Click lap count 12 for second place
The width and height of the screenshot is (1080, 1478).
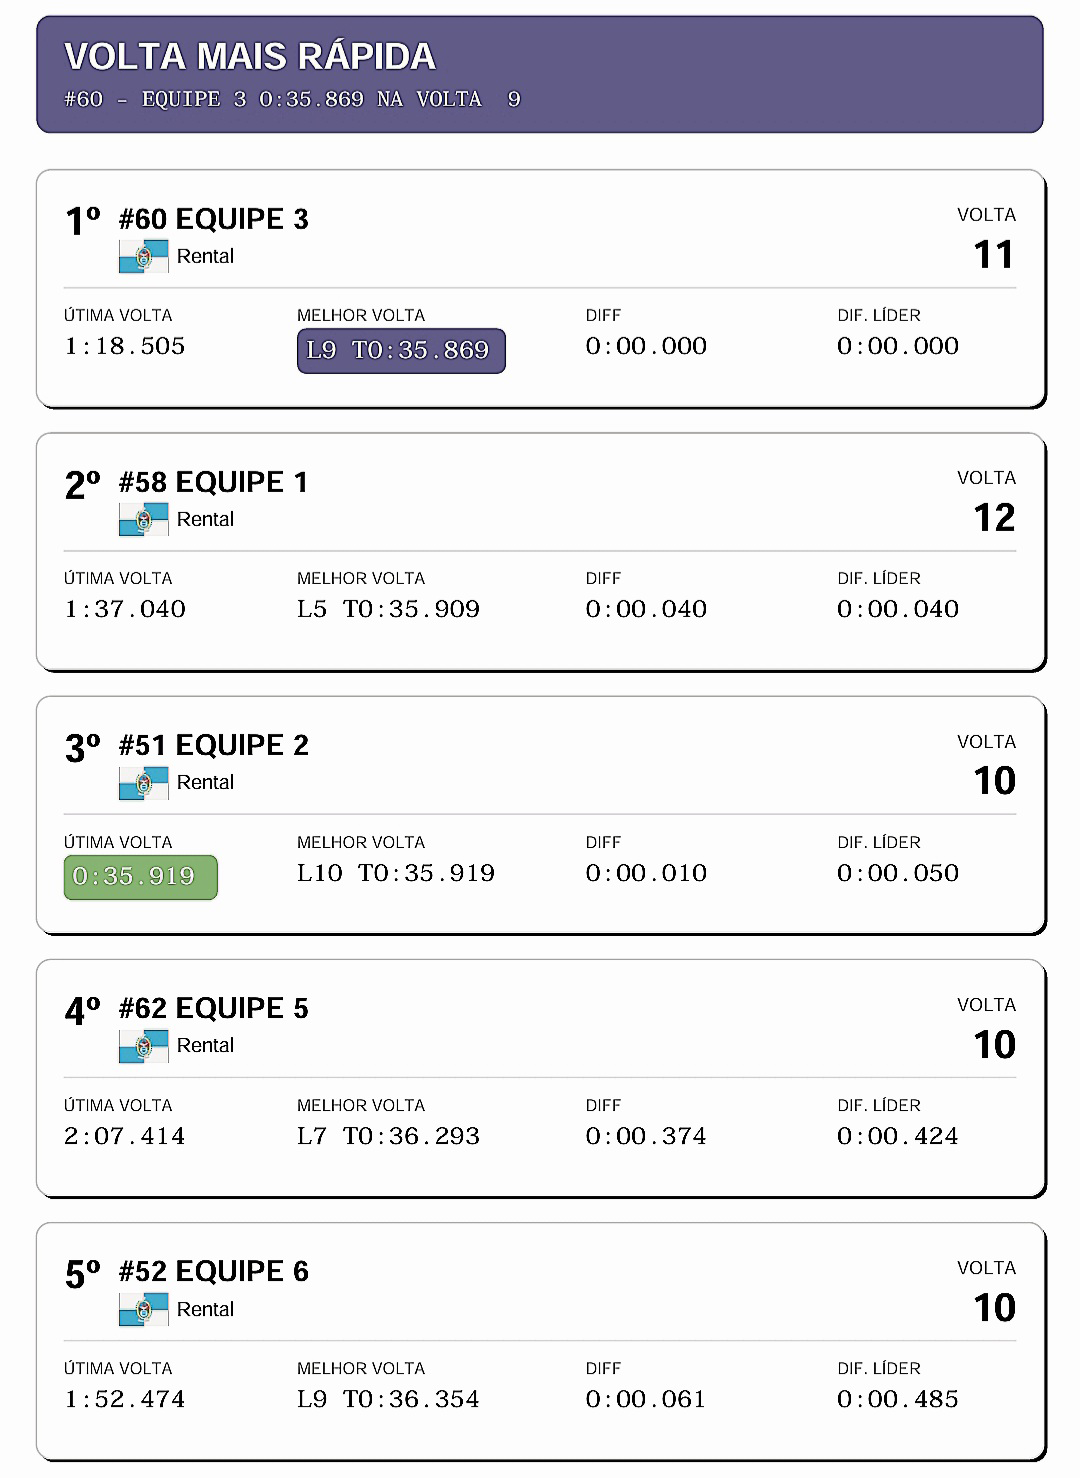[x=993, y=518]
